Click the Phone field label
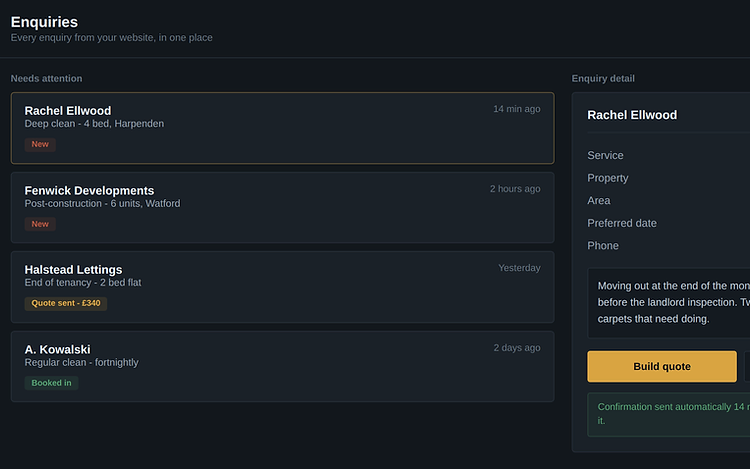This screenshot has height=469, width=750. (x=603, y=246)
